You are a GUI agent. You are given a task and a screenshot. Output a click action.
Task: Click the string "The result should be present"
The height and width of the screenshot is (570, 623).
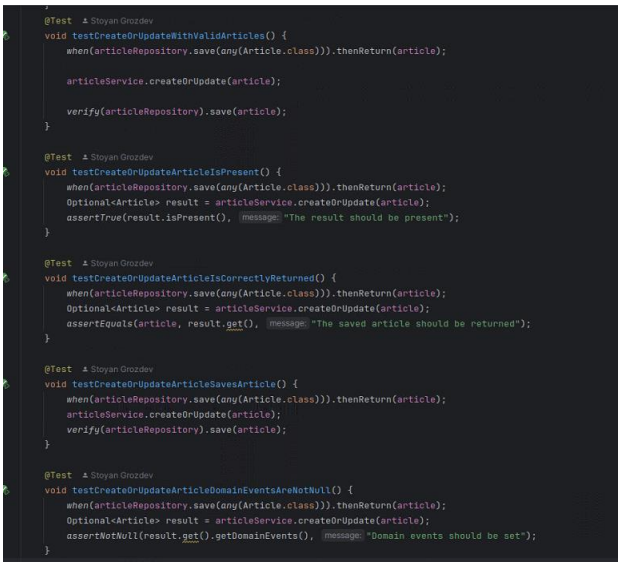[366, 218]
